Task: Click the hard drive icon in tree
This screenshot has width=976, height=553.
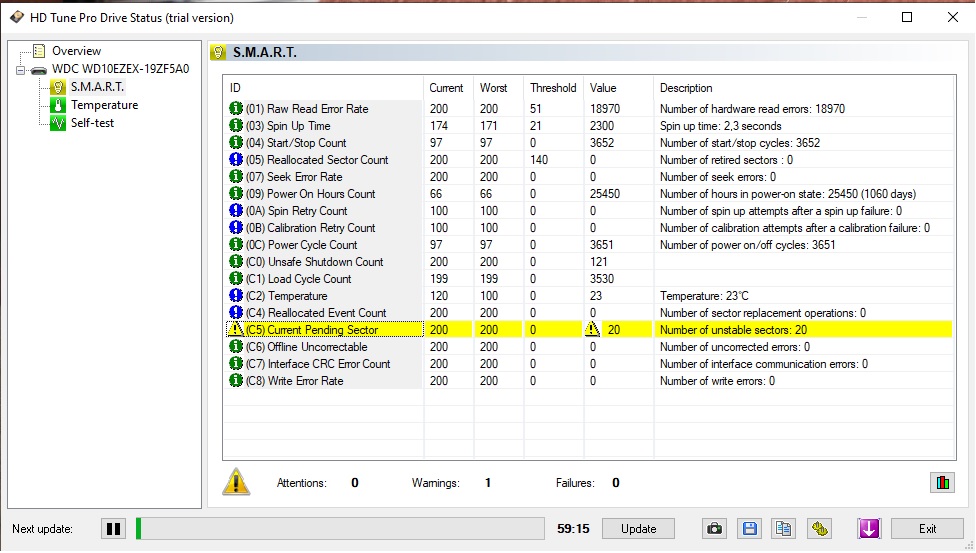Action: 39,70
